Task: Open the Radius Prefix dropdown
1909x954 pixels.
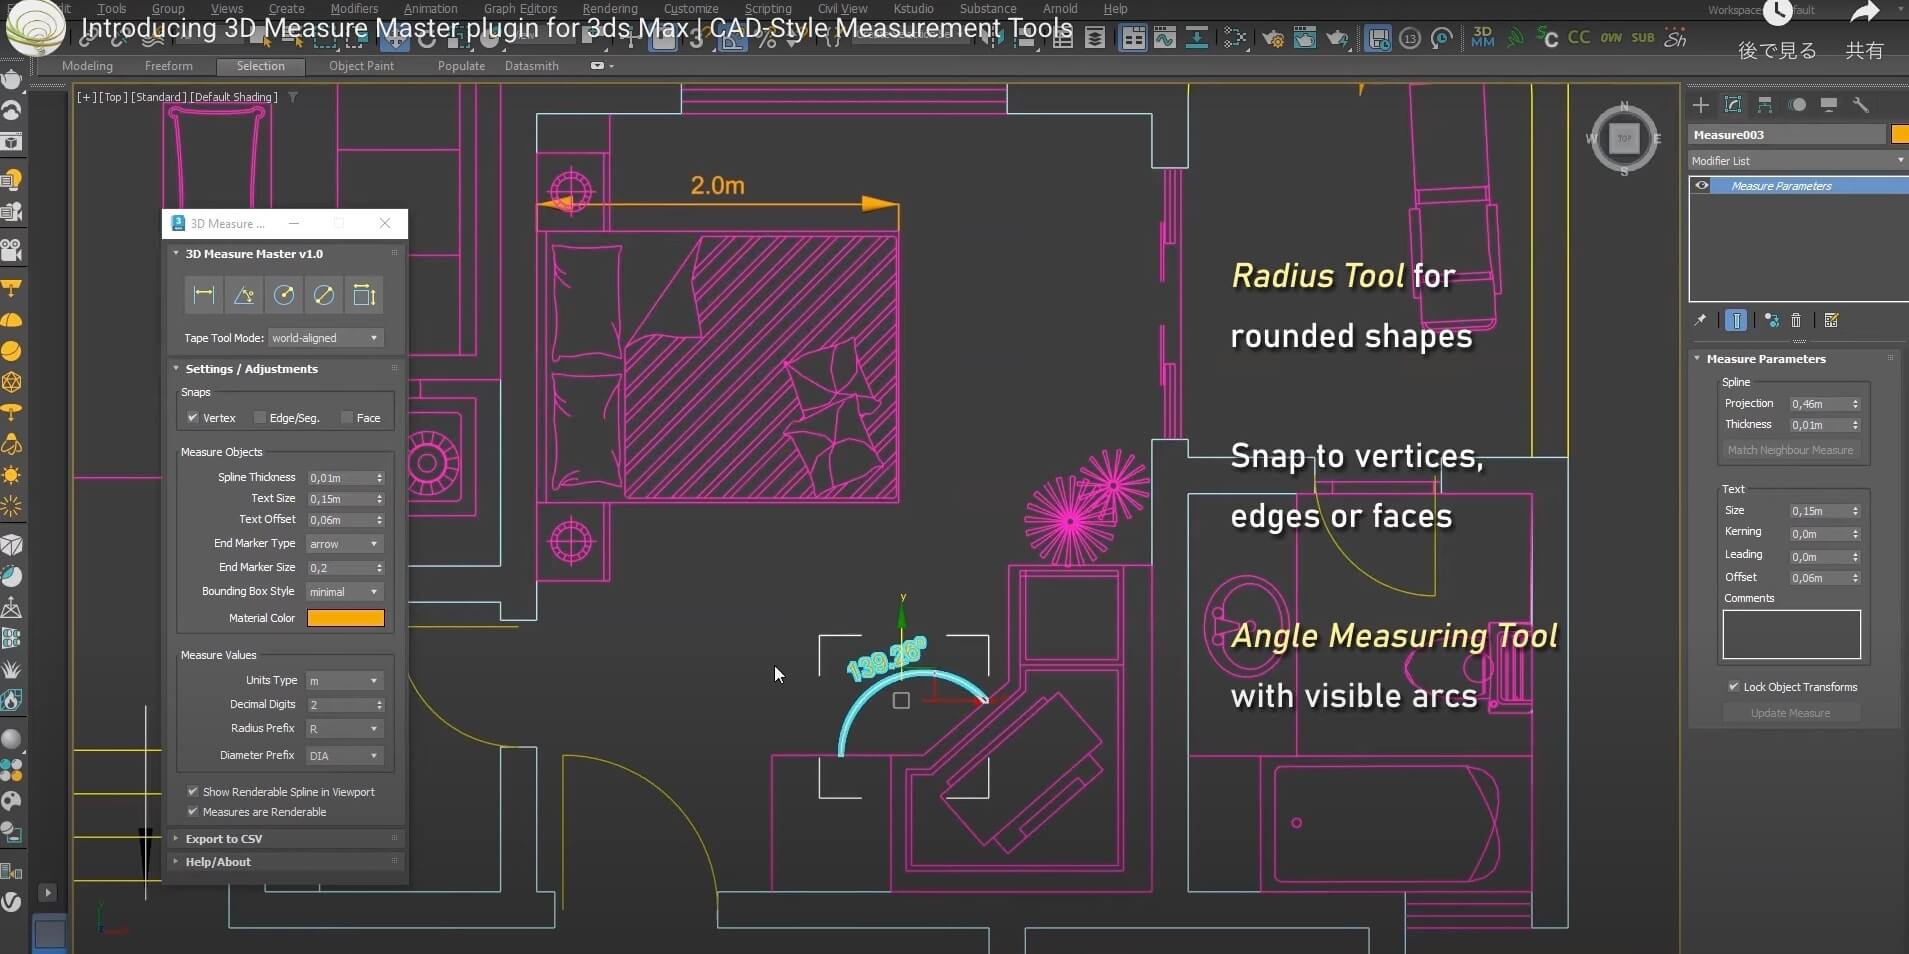Action: pos(345,729)
